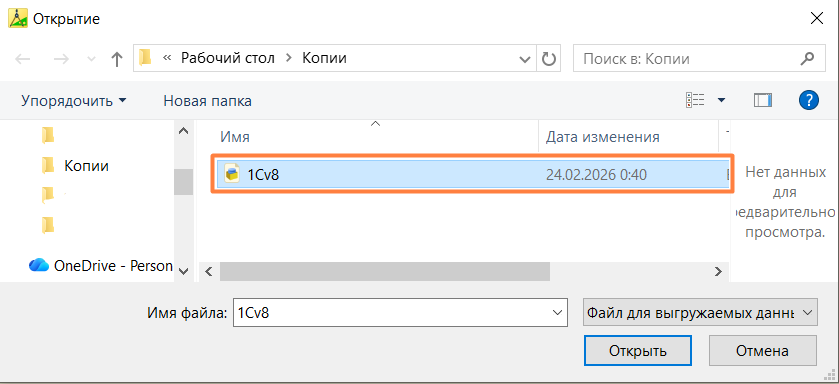Image resolution: width=839 pixels, height=384 pixels.
Task: Toggle the preview pane icon
Action: tap(763, 100)
